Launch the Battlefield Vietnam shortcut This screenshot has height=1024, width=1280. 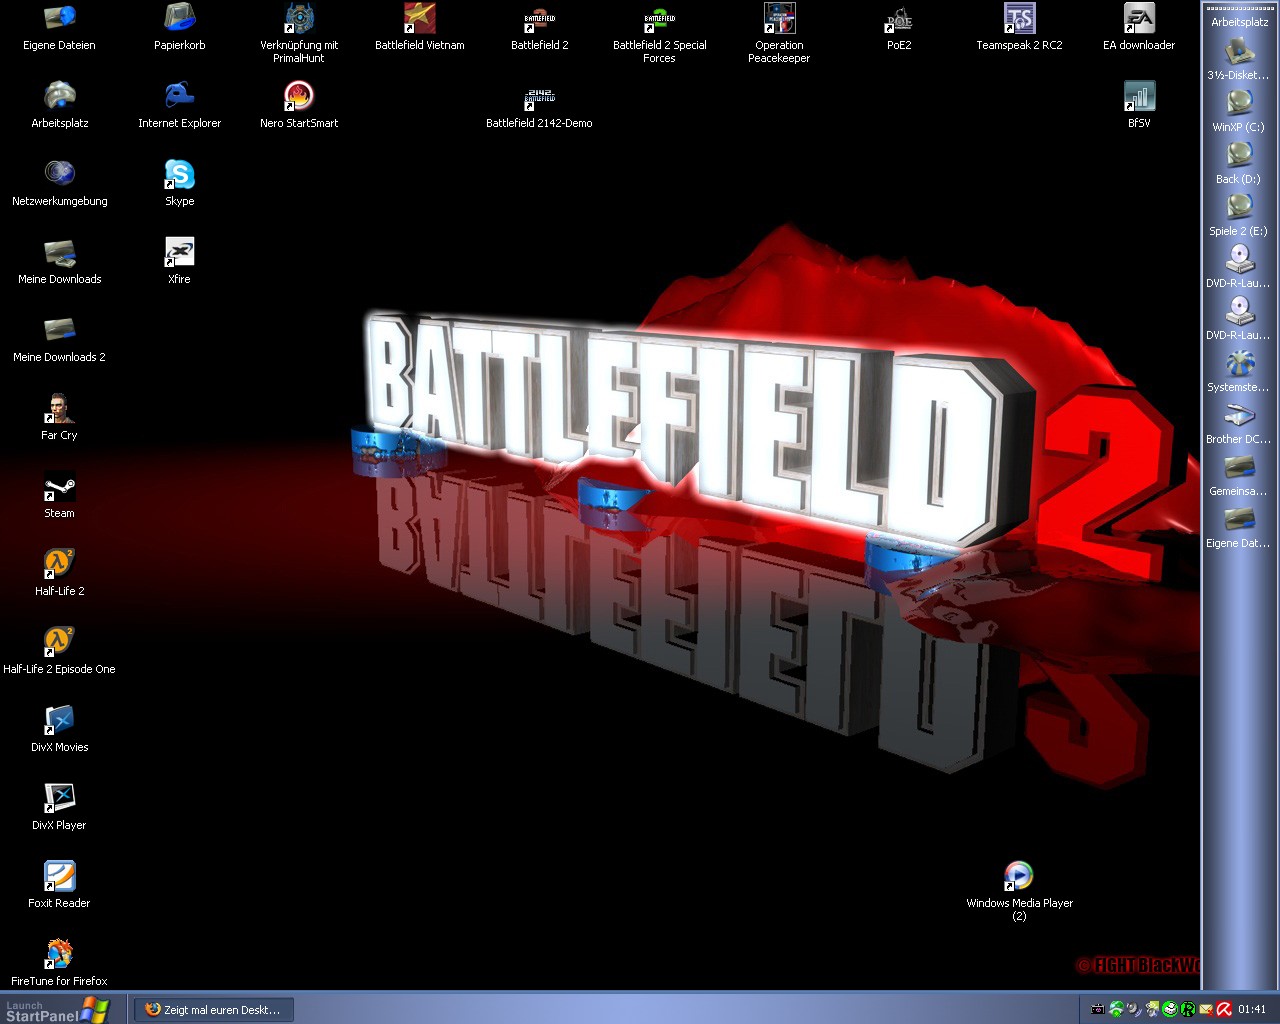419,18
